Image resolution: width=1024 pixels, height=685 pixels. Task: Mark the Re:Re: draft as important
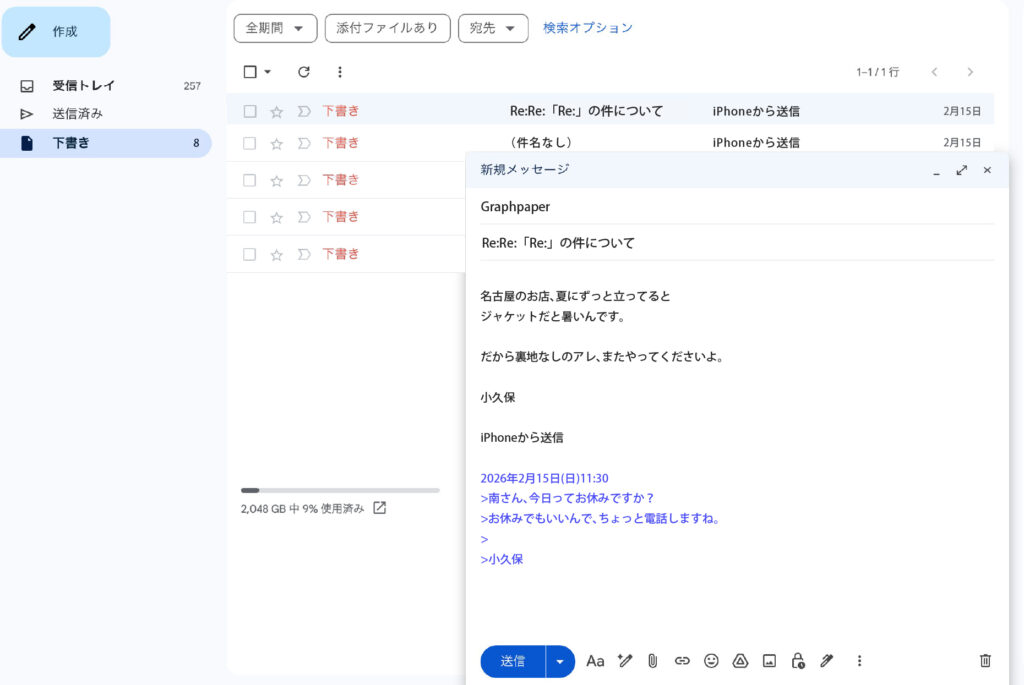coord(304,111)
